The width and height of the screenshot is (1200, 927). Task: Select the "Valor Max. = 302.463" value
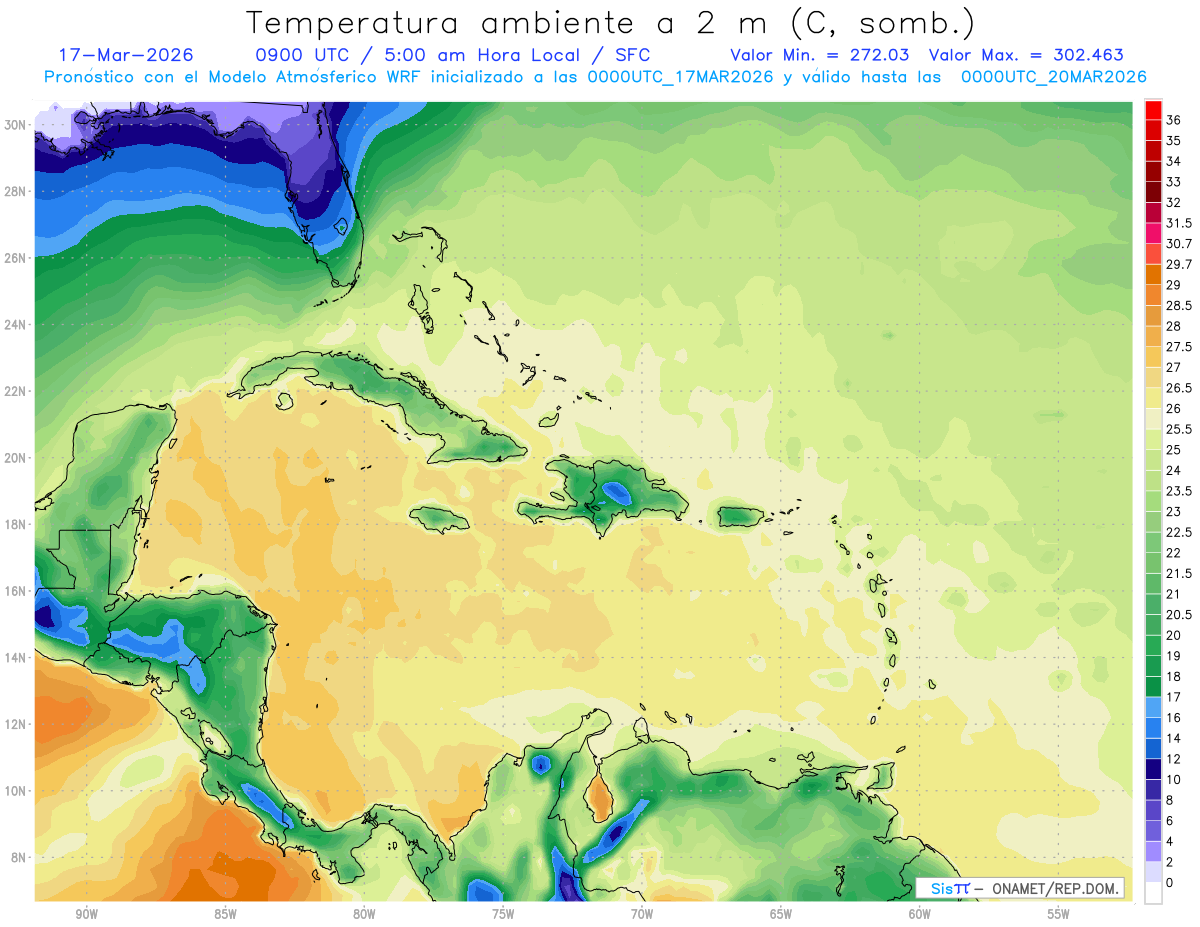pyautogui.click(x=1026, y=55)
